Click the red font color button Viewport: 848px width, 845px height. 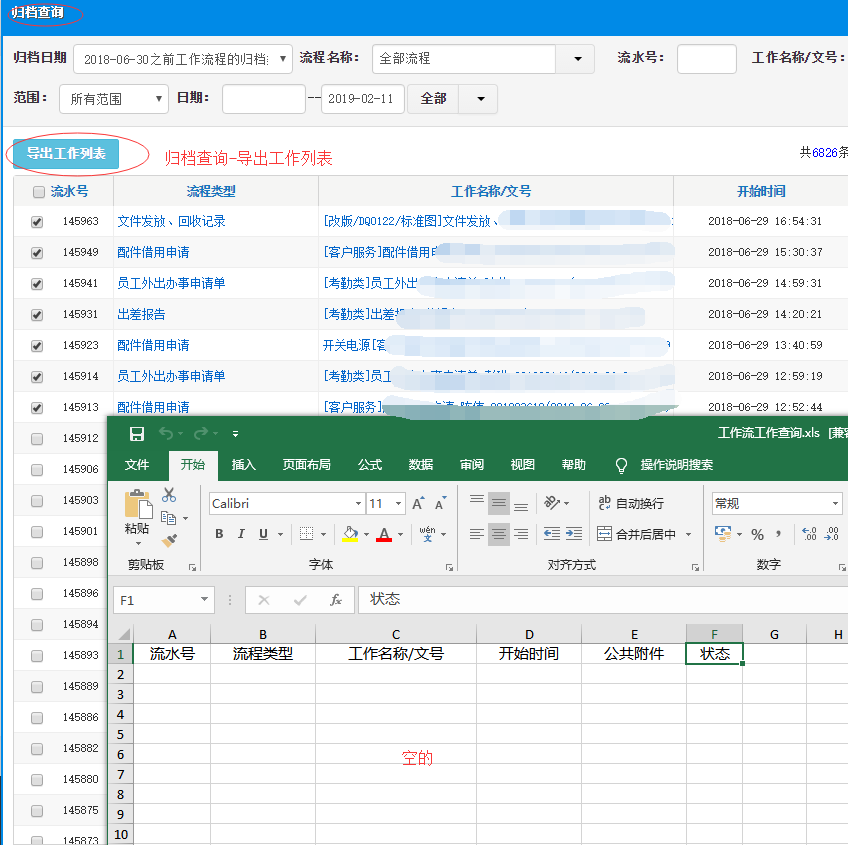pos(383,534)
